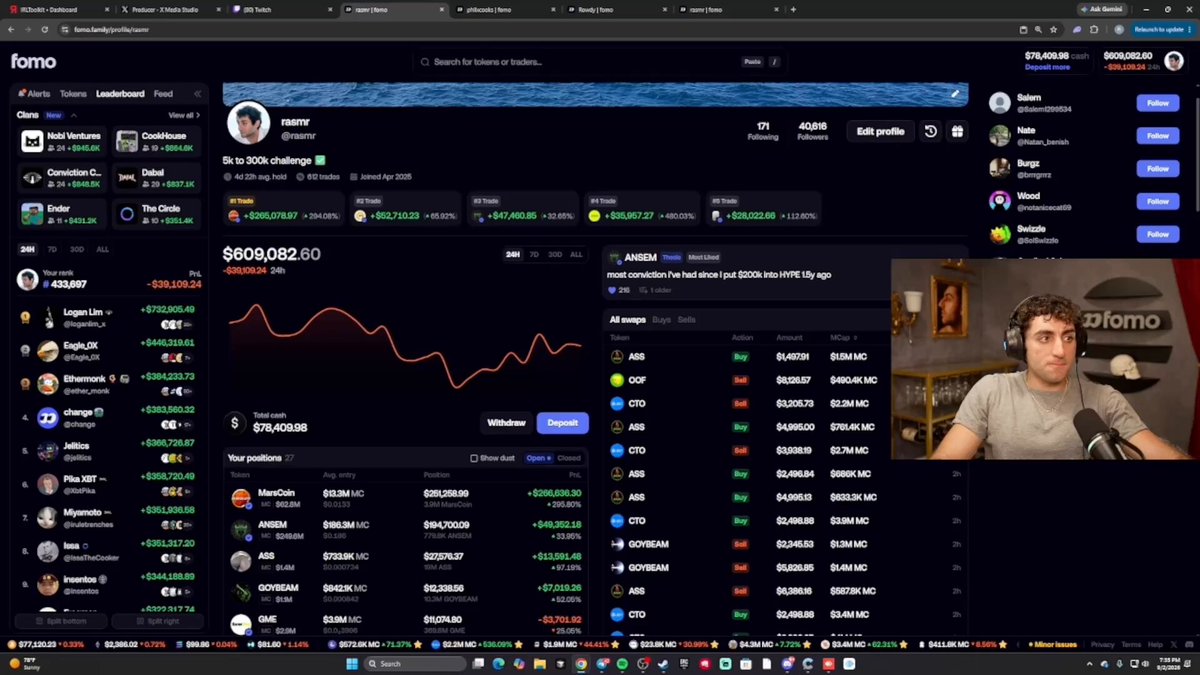Click the MarsCoin token icon in positions
The height and width of the screenshot is (675, 1200).
tap(240, 499)
